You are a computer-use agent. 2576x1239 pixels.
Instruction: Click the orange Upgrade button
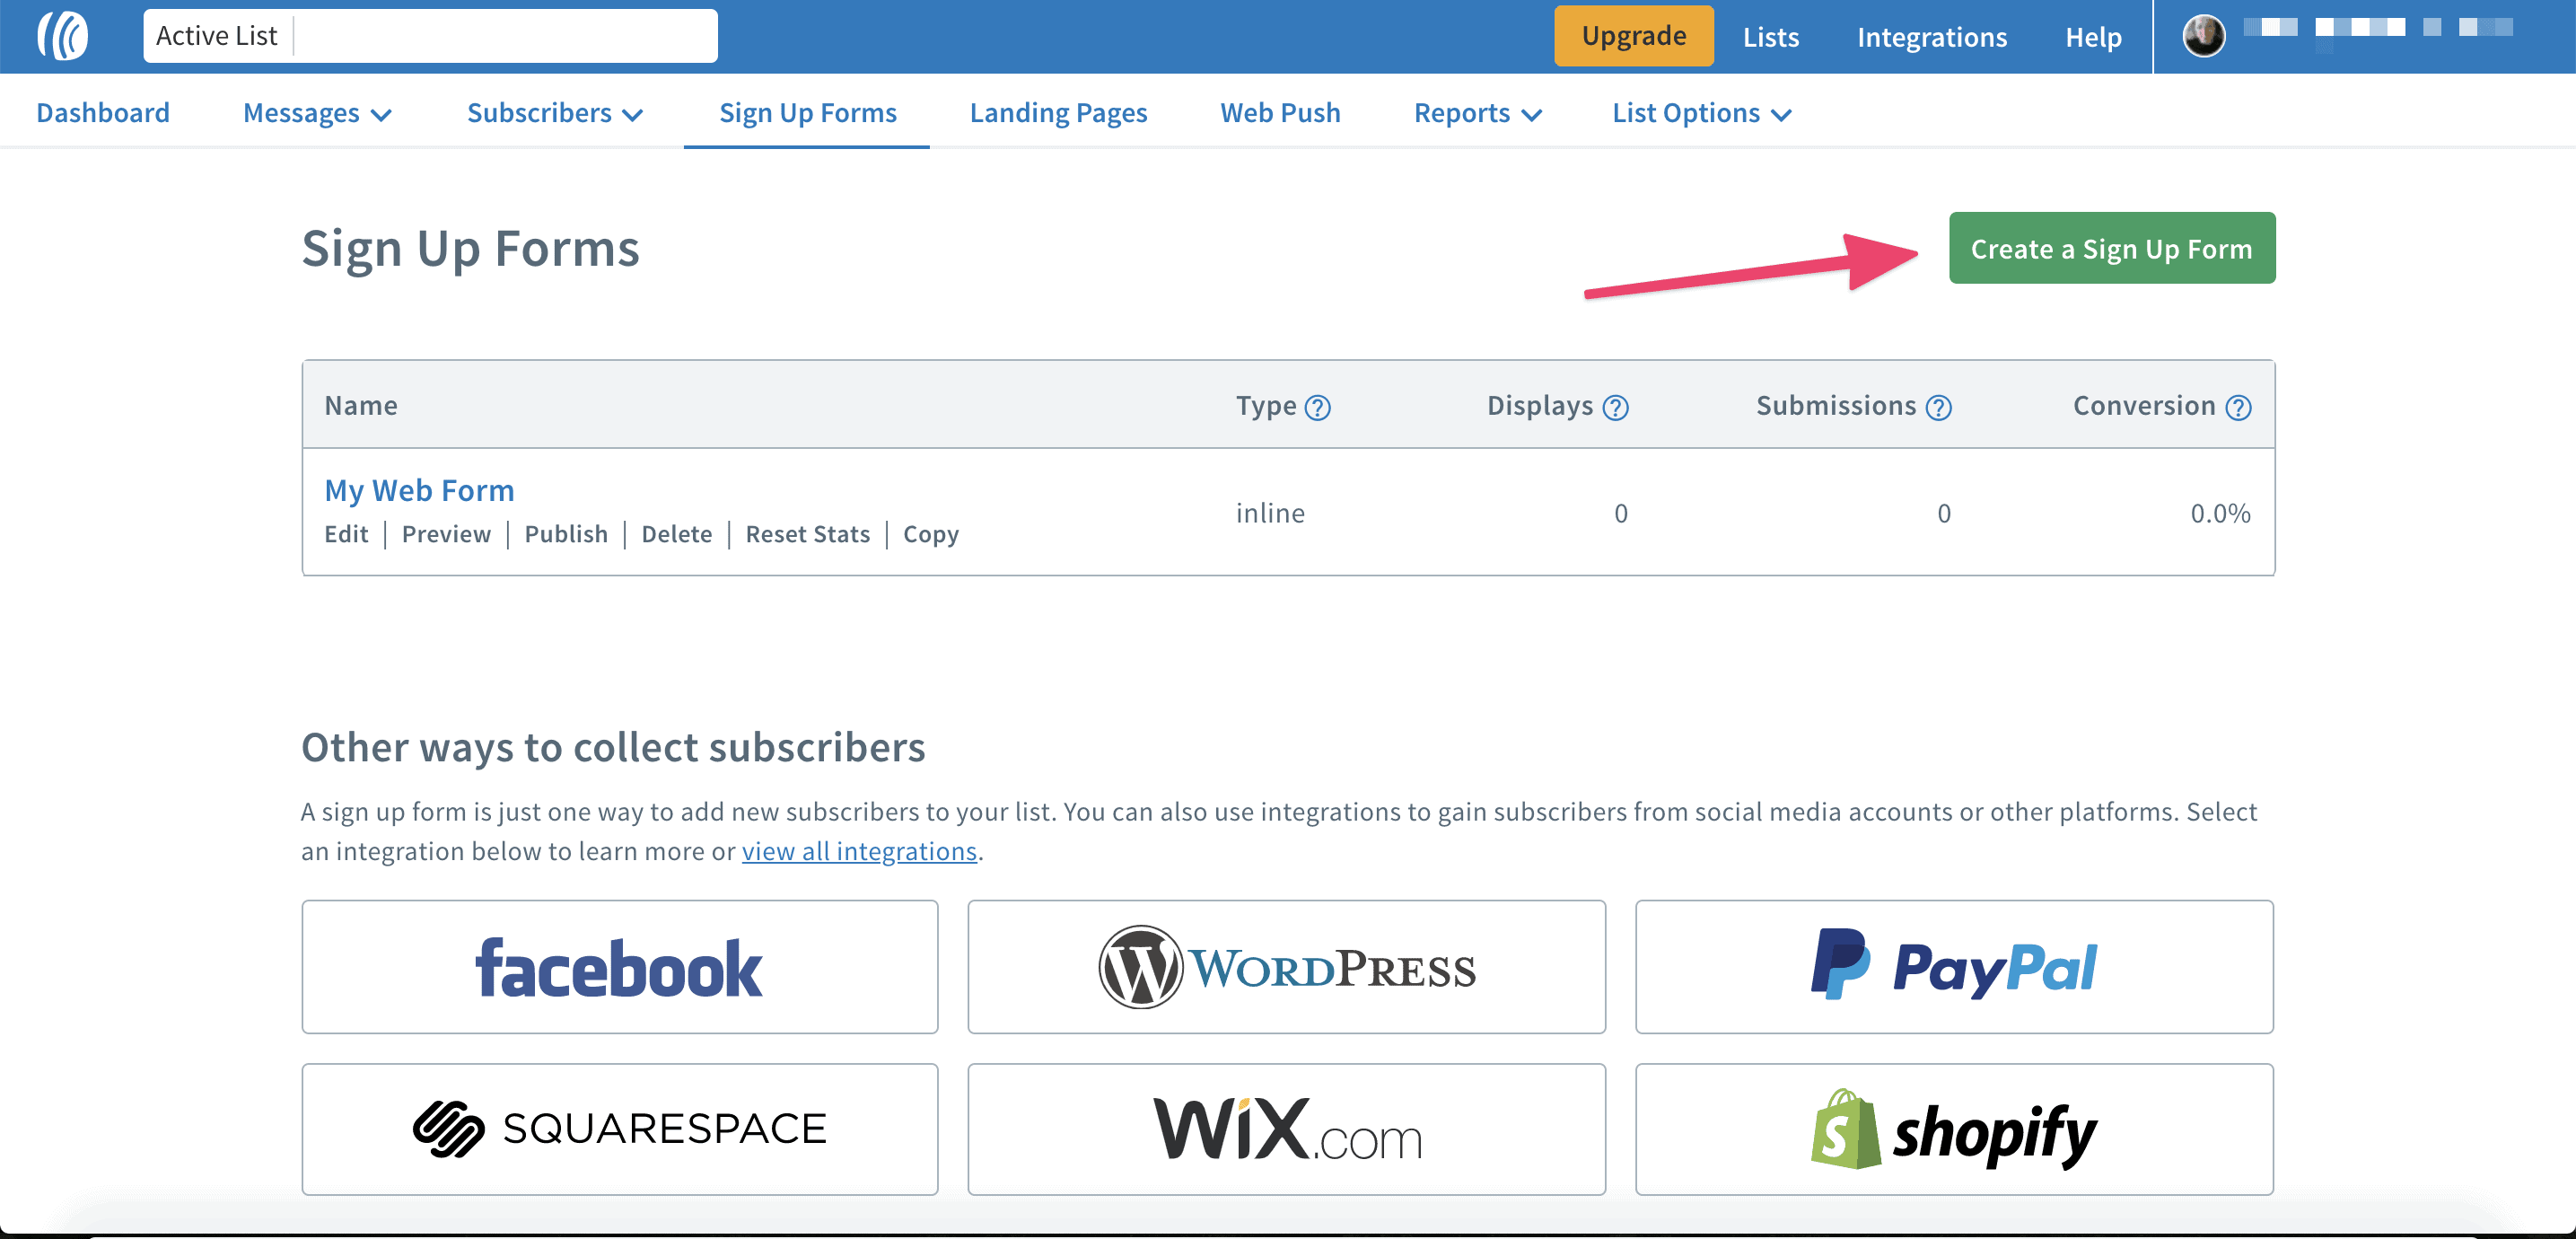1634,36
